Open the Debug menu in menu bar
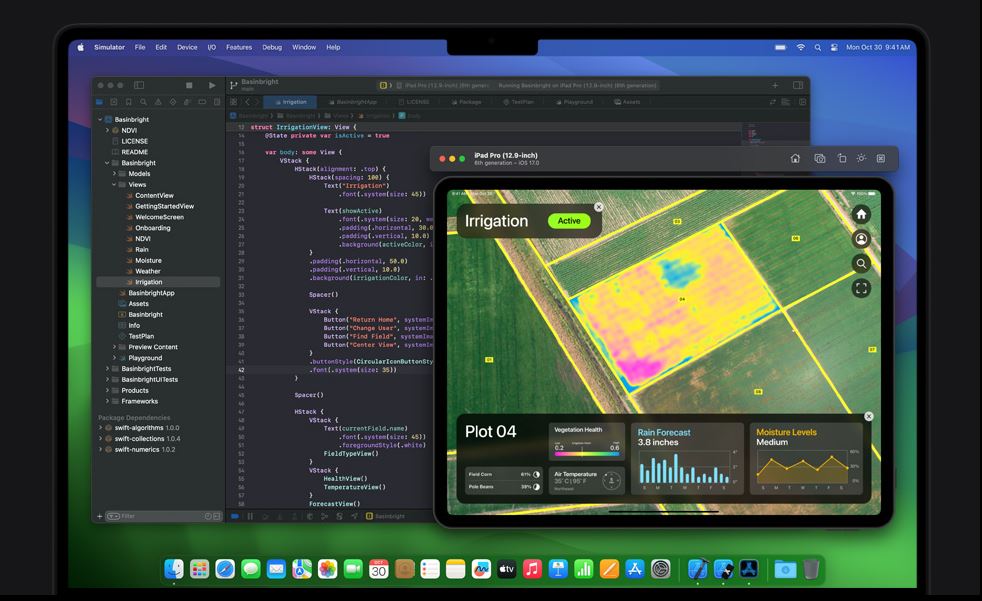Screen dimensions: 982x601 pos(271,47)
